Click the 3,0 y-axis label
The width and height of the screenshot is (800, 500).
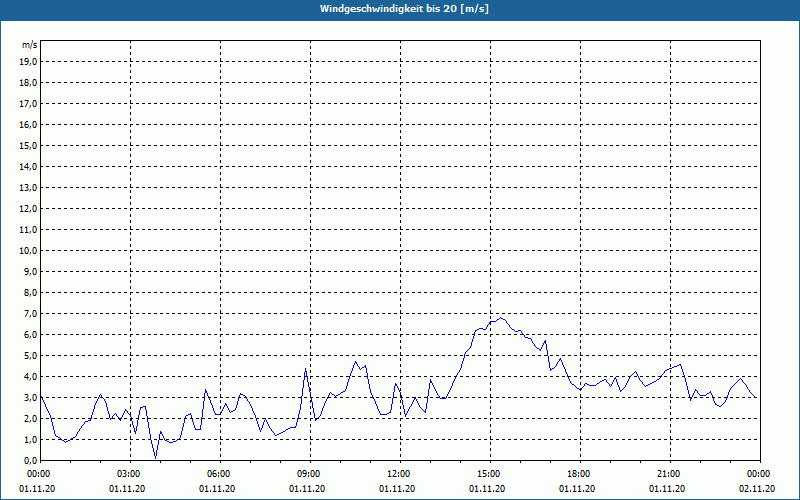[31, 397]
